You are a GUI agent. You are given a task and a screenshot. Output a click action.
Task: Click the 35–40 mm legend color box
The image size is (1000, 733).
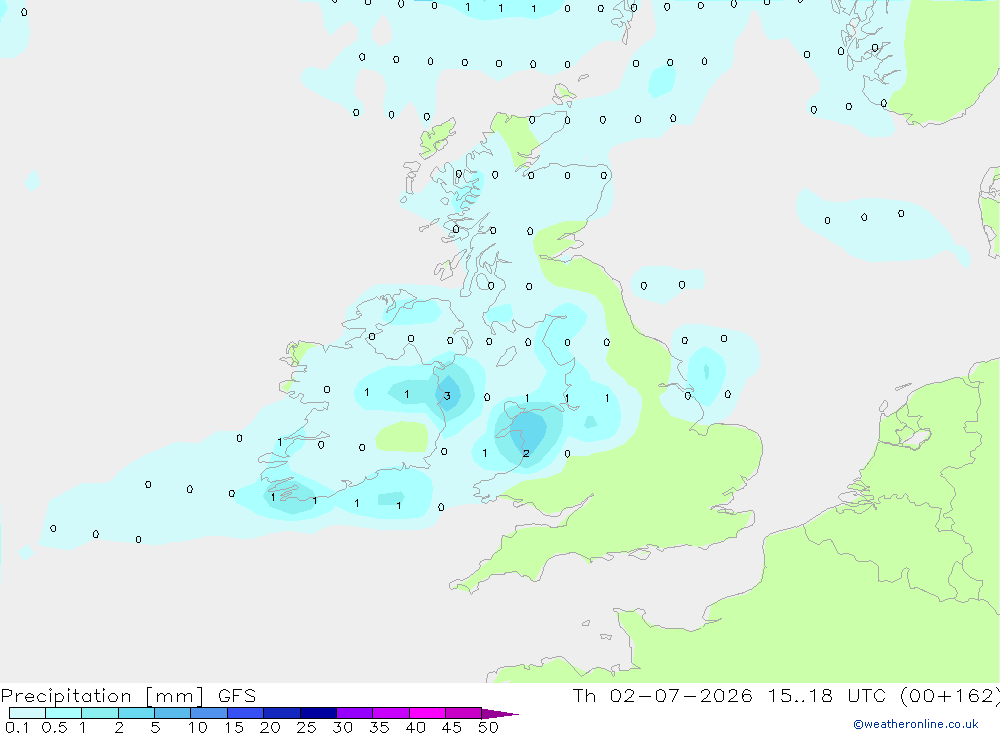[x=391, y=713]
